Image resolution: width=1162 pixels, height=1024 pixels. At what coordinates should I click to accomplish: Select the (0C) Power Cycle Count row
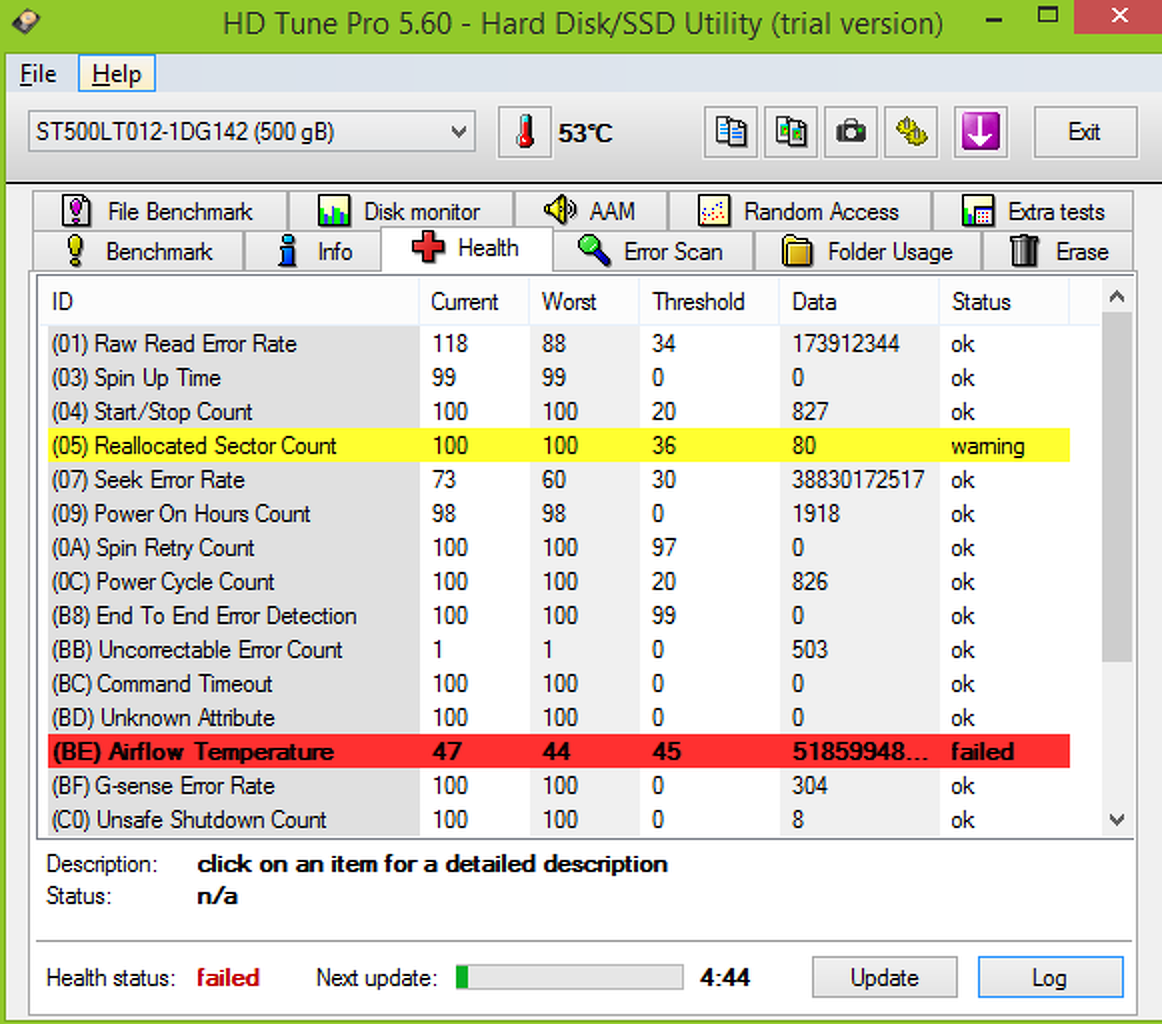[559, 582]
